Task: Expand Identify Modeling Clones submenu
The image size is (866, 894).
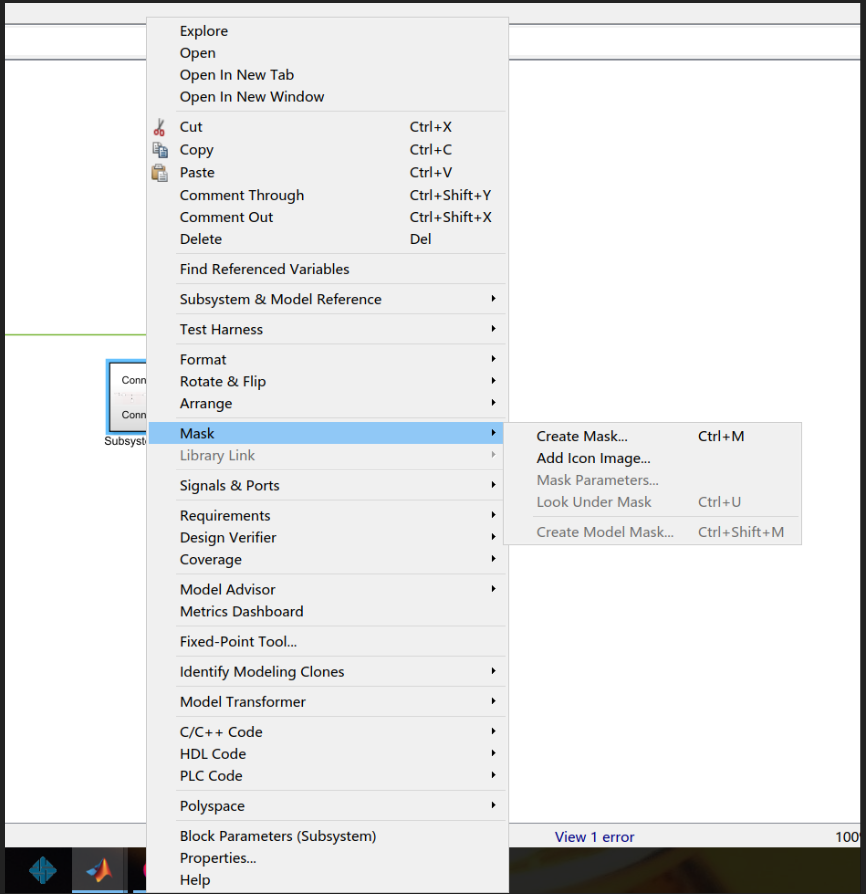Action: click(327, 672)
